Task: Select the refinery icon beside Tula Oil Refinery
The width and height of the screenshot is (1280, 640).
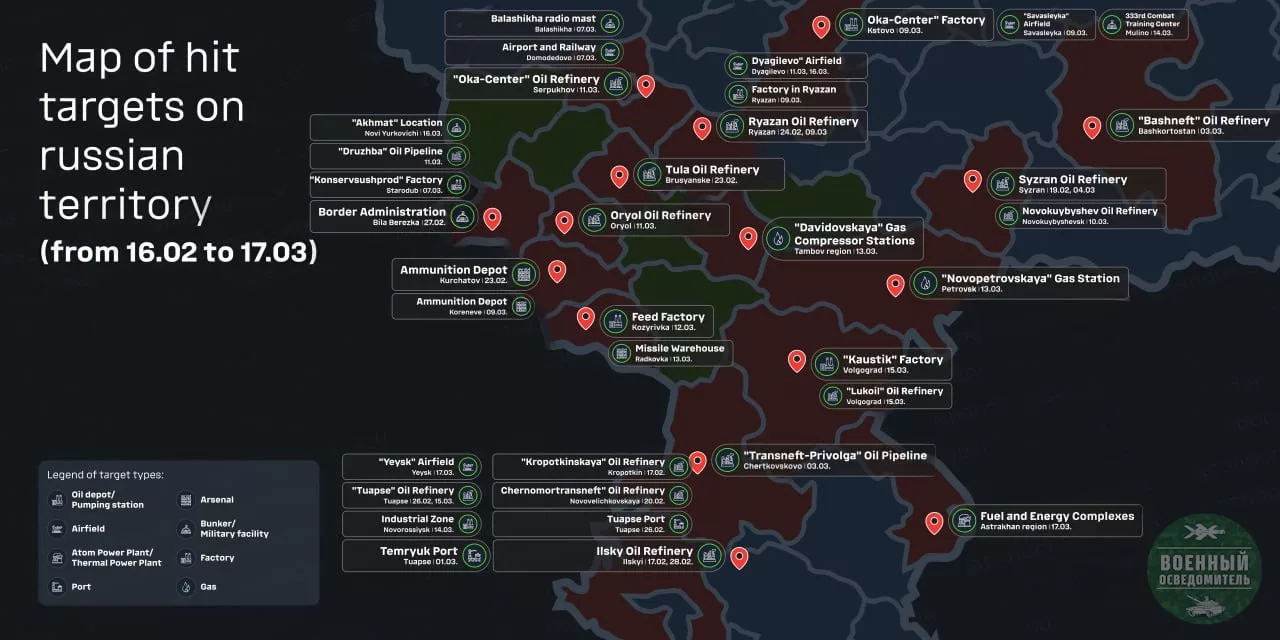Action: (x=649, y=174)
